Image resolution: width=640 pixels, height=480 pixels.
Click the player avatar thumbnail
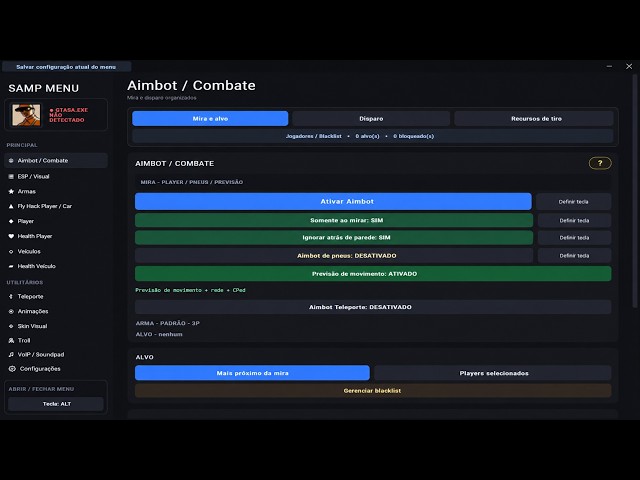(26, 115)
